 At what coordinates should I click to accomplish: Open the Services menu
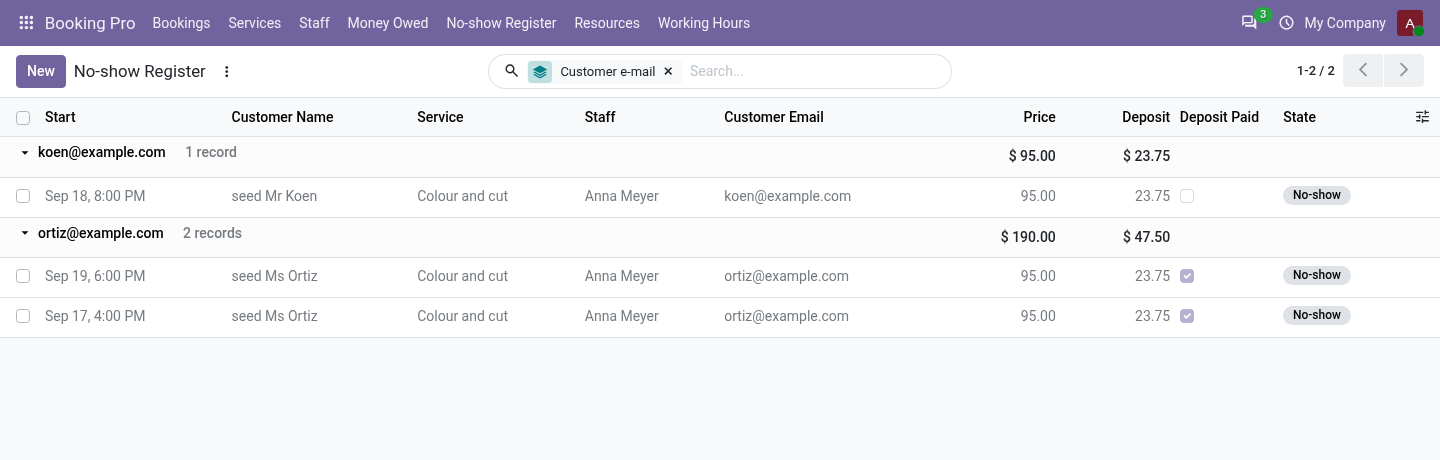pos(254,23)
